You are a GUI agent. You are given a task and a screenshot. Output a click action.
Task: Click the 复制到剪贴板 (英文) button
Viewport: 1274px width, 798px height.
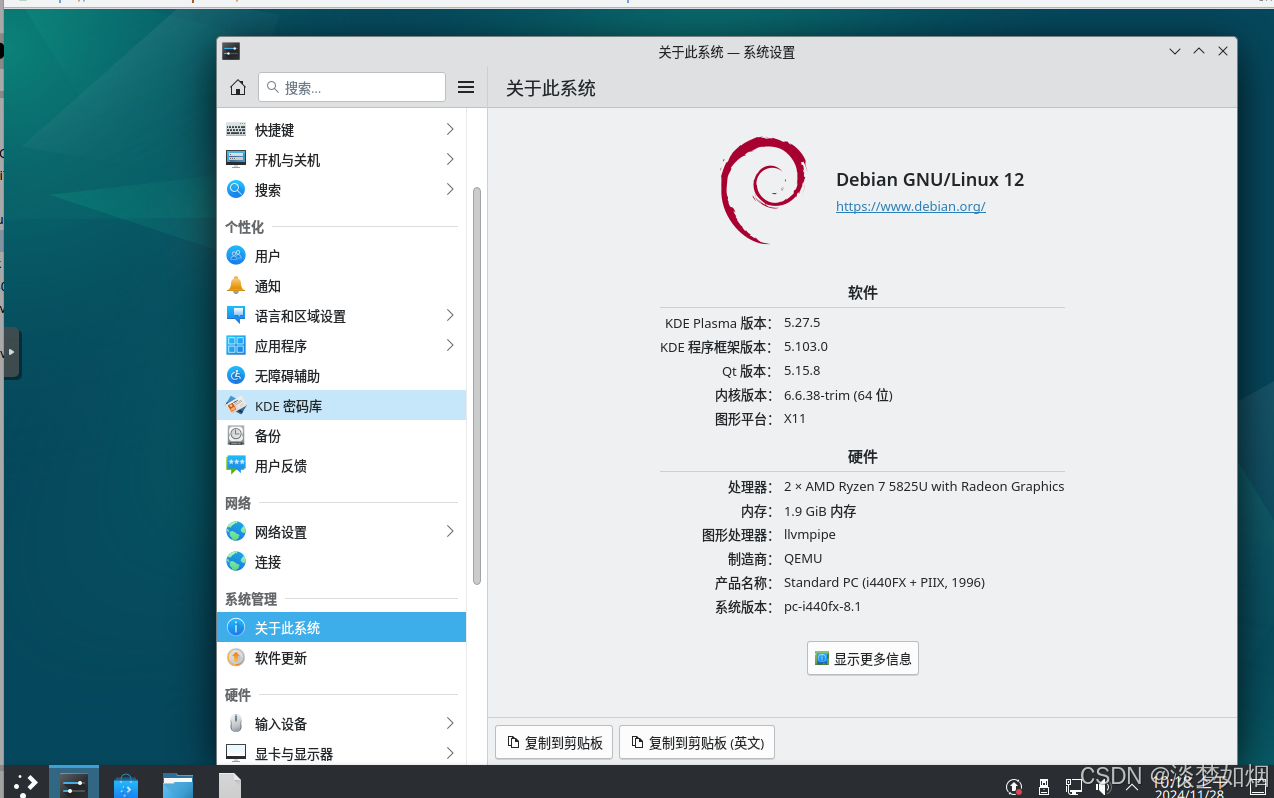pos(697,743)
